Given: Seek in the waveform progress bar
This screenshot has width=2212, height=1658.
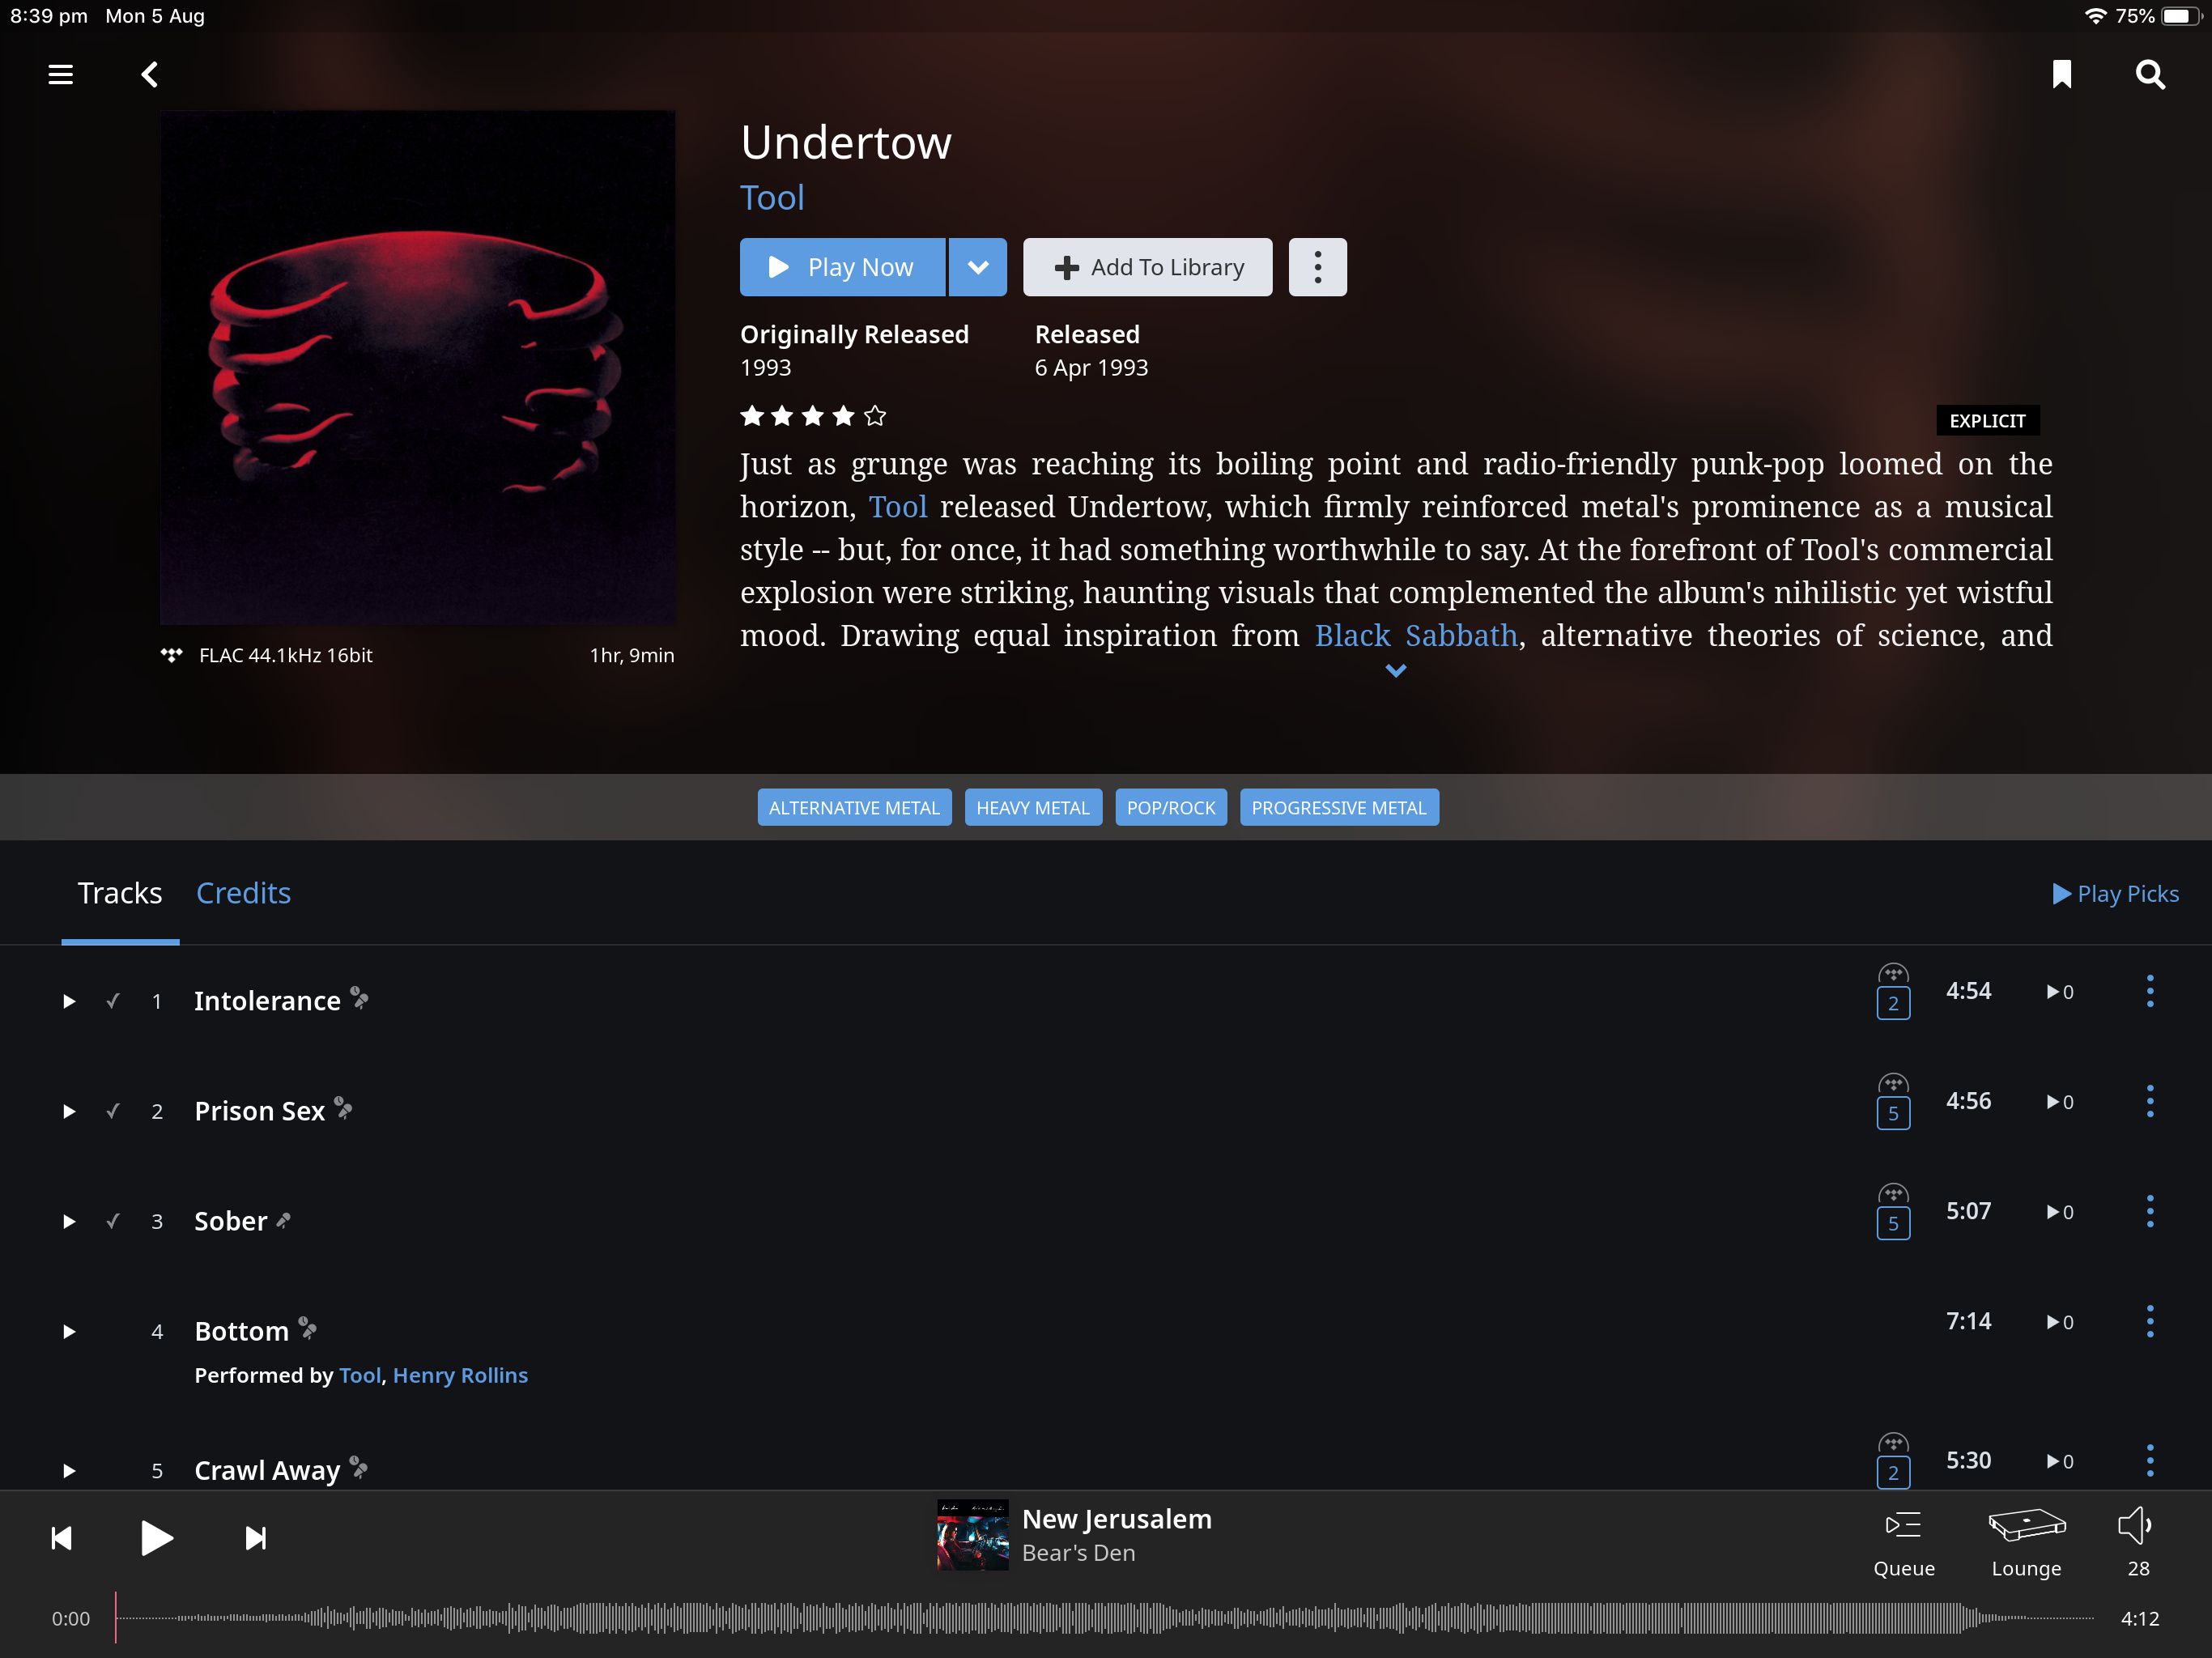Looking at the screenshot, I should click(1104, 1618).
